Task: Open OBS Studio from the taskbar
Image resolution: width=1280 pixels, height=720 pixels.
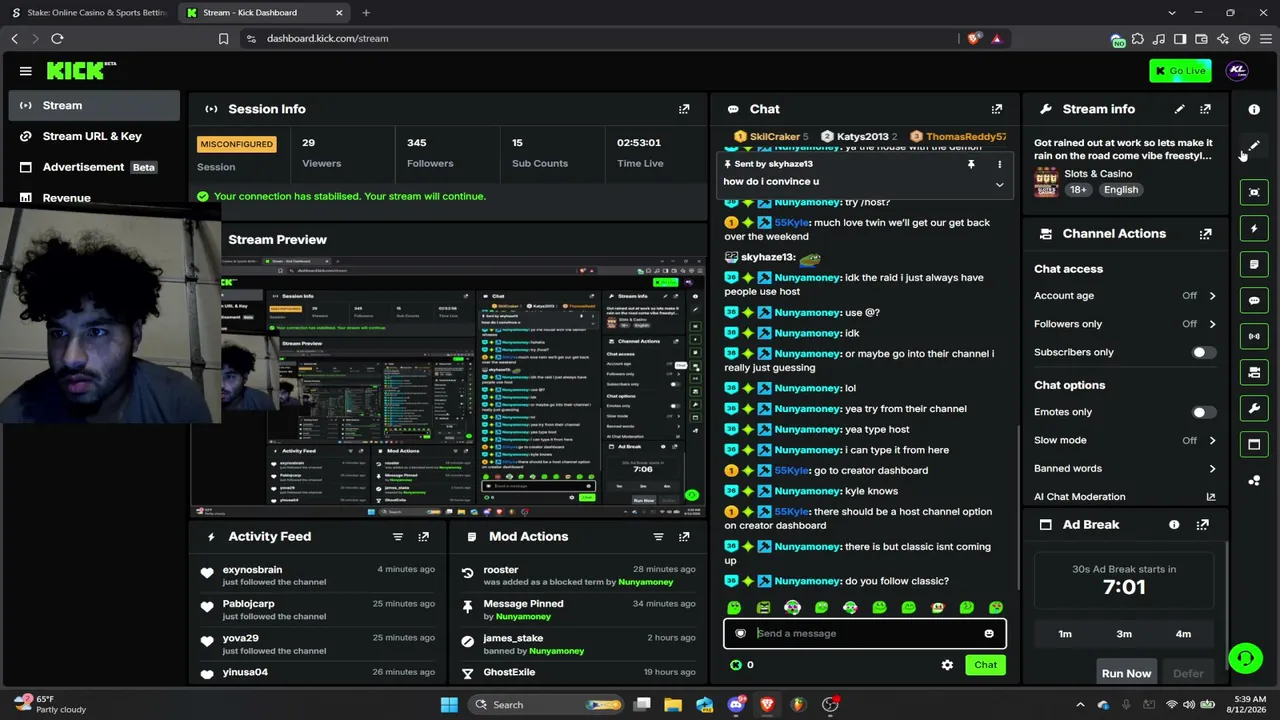Action: (830, 705)
